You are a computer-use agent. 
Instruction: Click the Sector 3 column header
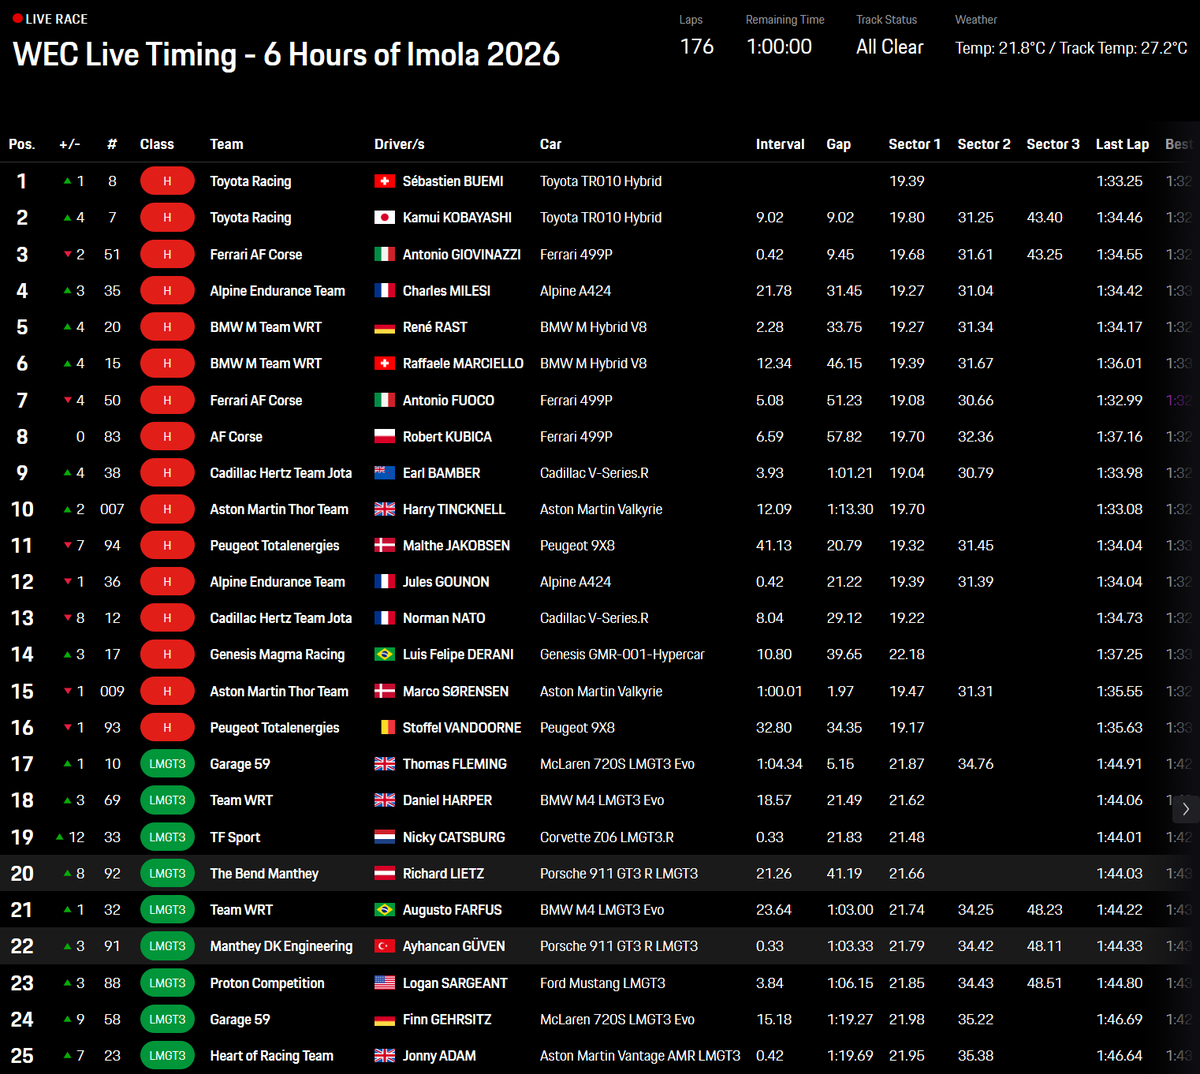point(1053,144)
